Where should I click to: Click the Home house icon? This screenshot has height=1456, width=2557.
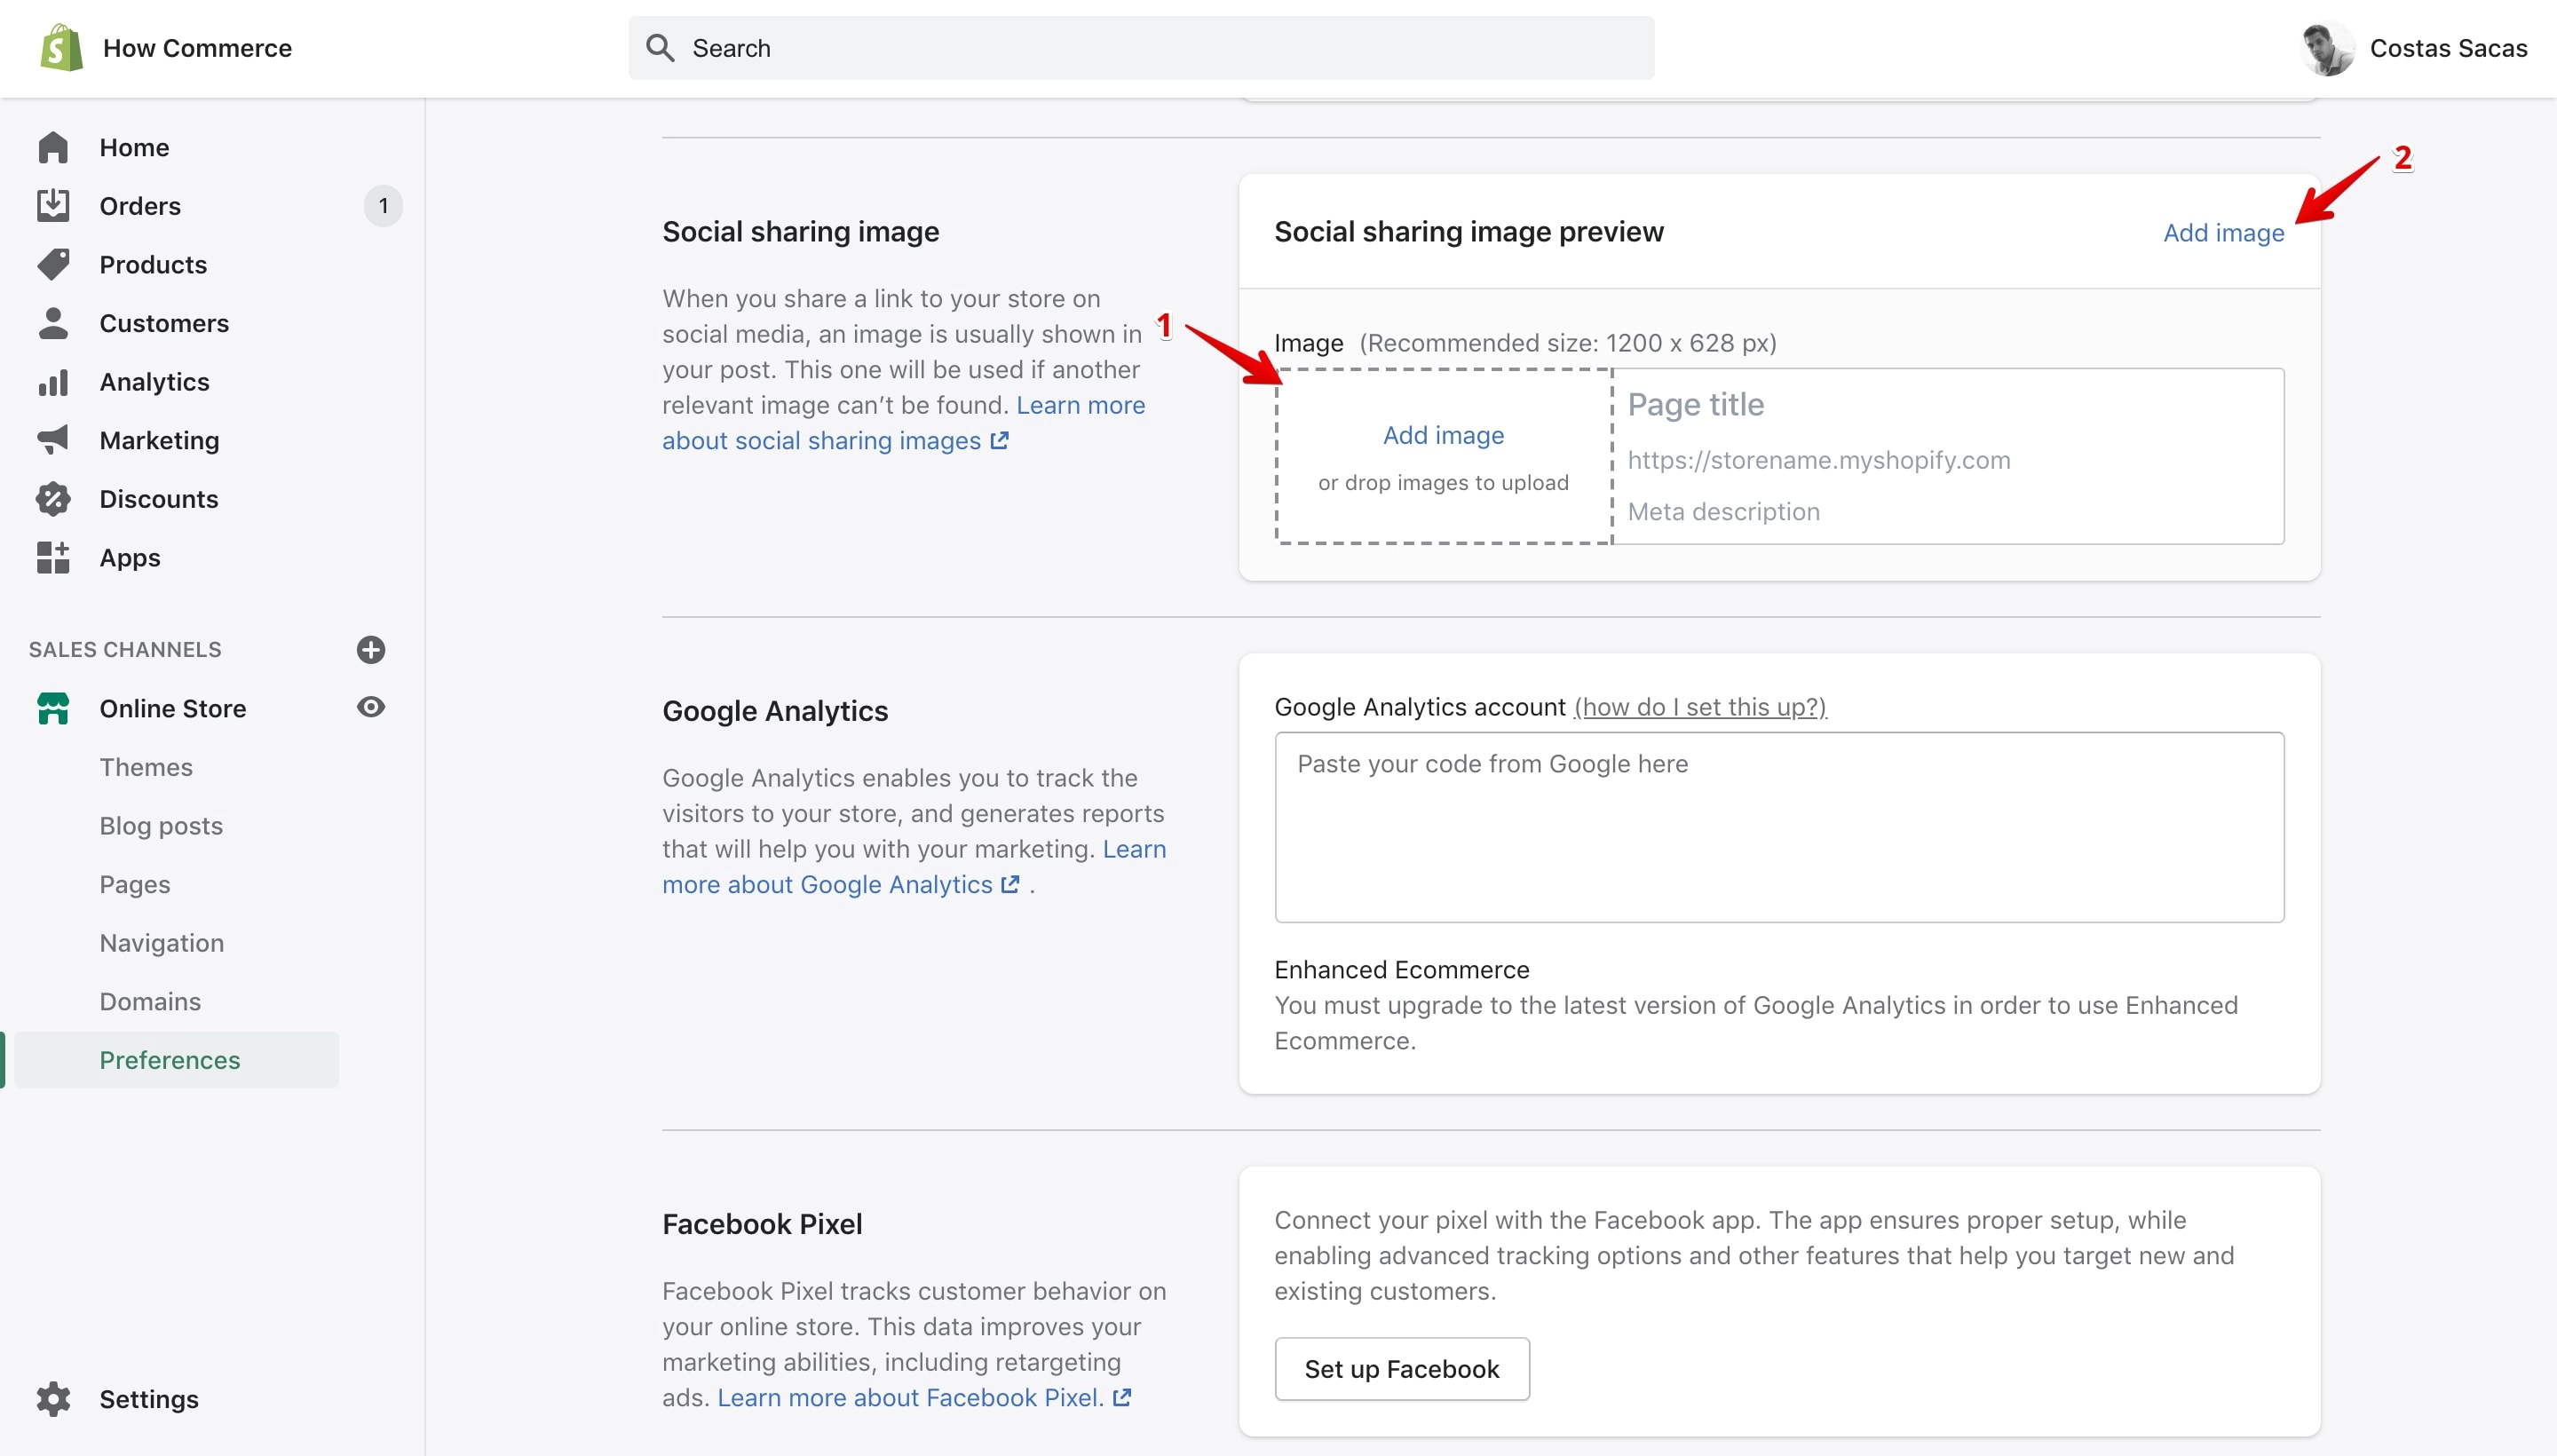[53, 147]
